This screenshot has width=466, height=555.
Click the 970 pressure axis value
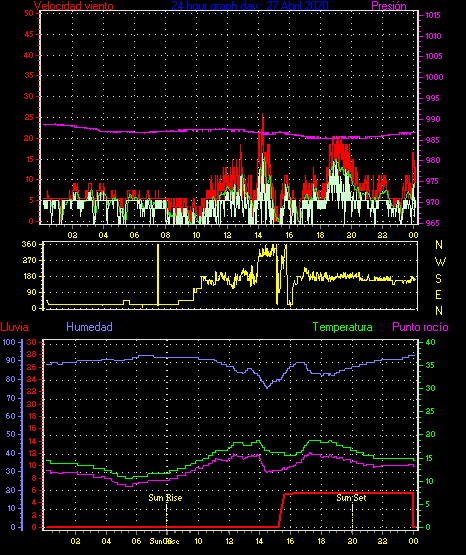[432, 202]
